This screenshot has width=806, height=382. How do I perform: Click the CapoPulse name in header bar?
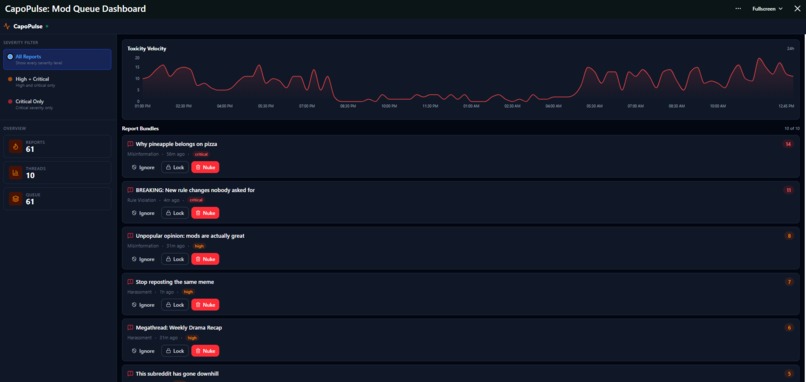coord(28,26)
